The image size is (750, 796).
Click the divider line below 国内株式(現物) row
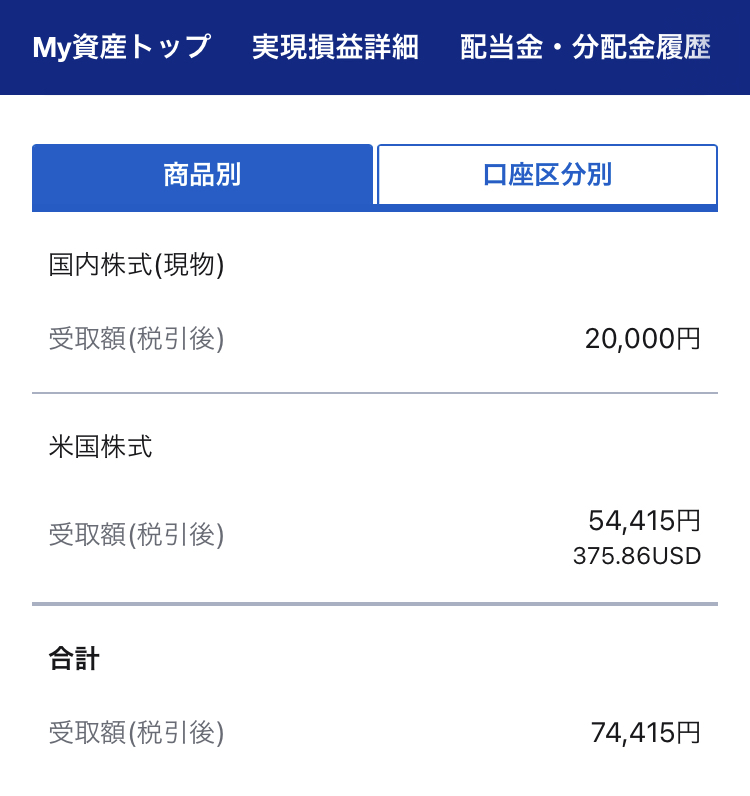click(375, 393)
